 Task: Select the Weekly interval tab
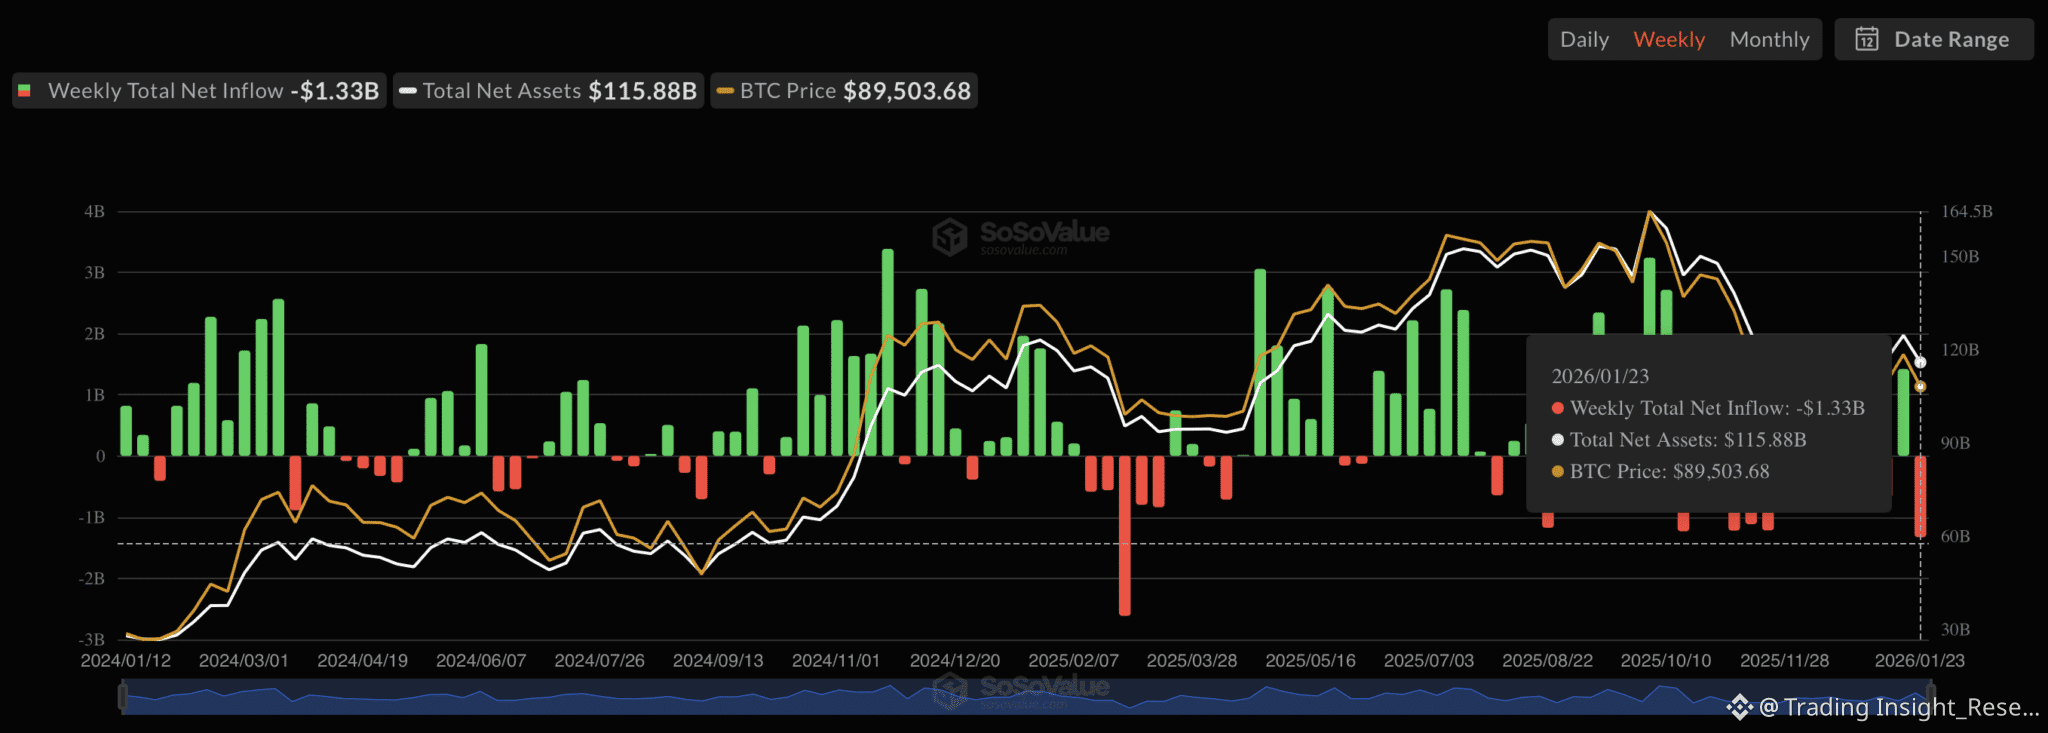(1669, 39)
